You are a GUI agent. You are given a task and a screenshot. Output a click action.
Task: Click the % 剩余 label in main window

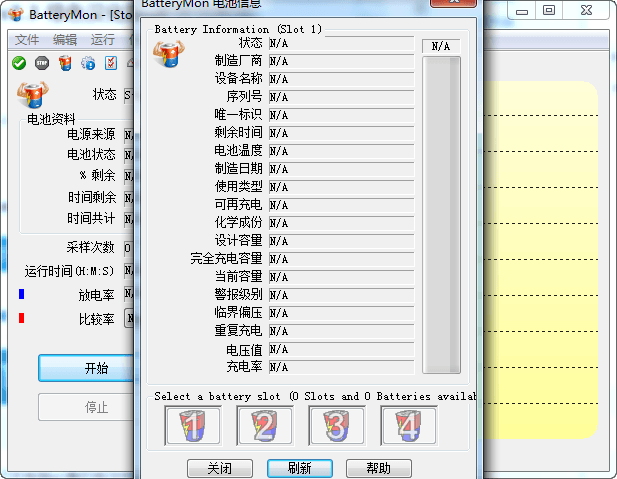[x=98, y=175]
